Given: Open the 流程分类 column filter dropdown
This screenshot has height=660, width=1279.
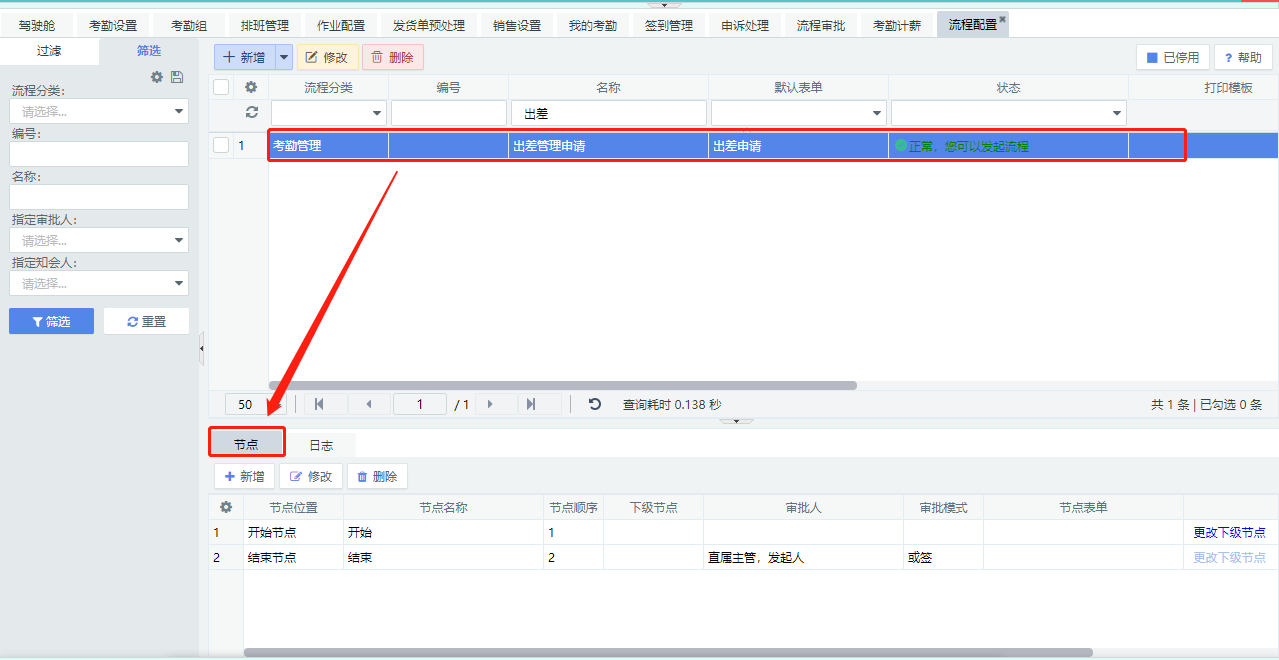Looking at the screenshot, I should click(x=378, y=113).
